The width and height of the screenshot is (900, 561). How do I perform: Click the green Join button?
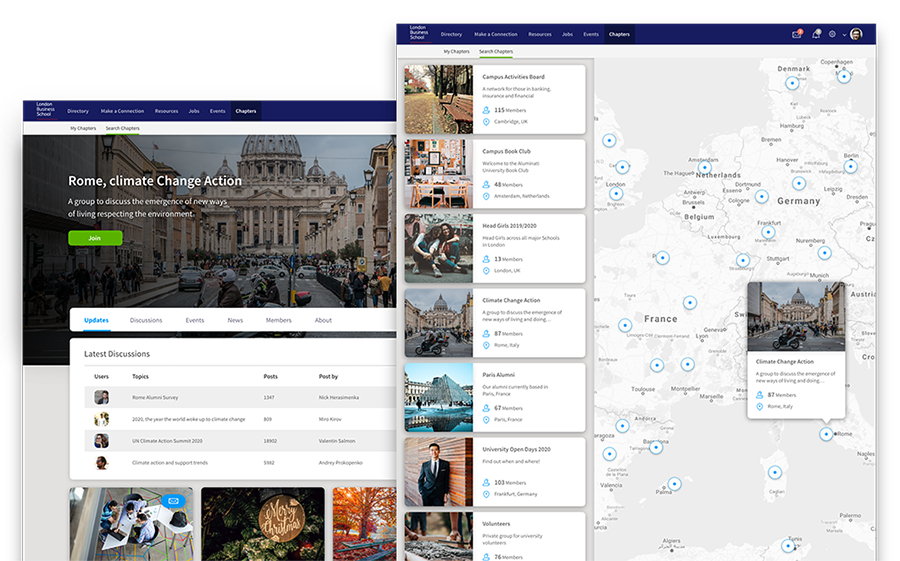click(x=95, y=238)
